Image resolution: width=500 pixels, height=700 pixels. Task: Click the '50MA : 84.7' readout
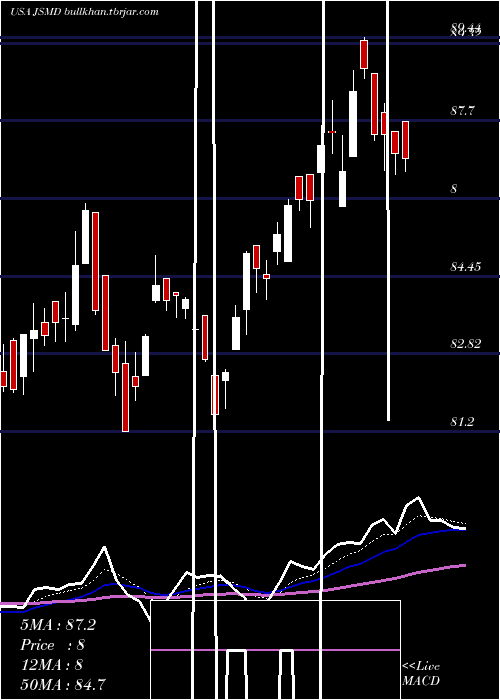pyautogui.click(x=63, y=684)
